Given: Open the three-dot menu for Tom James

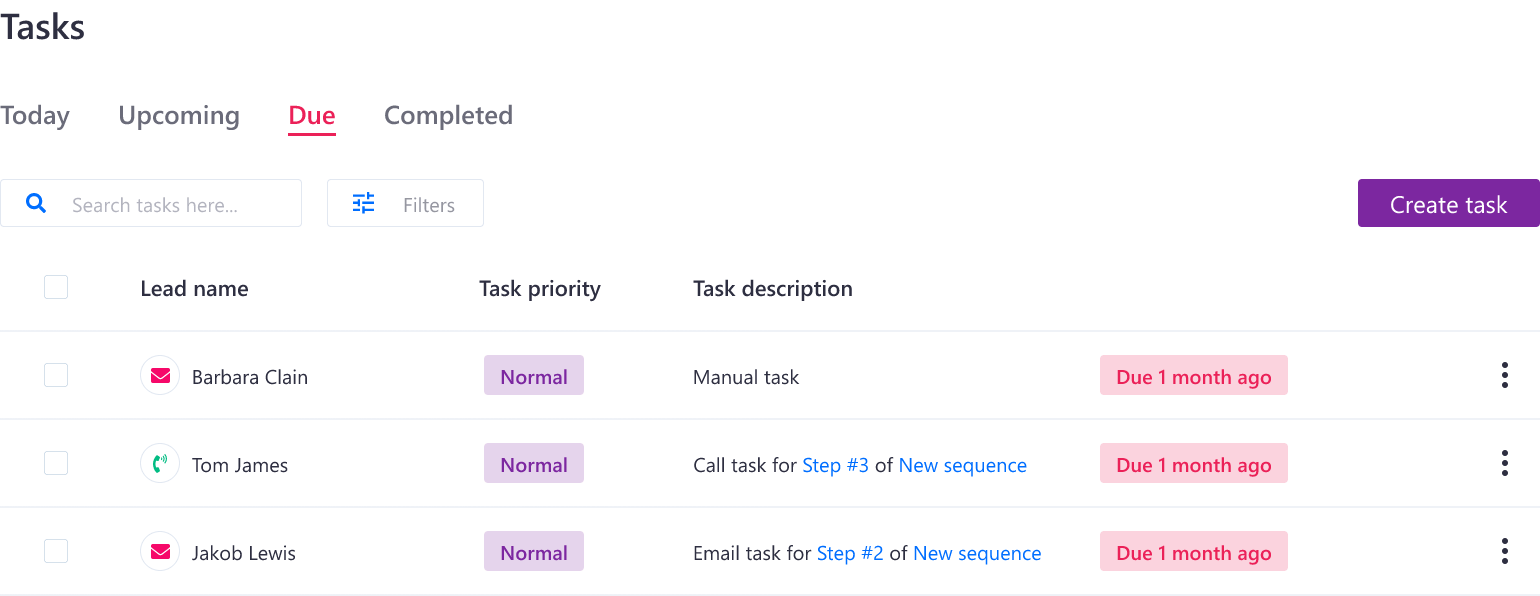Looking at the screenshot, I should coord(1504,464).
